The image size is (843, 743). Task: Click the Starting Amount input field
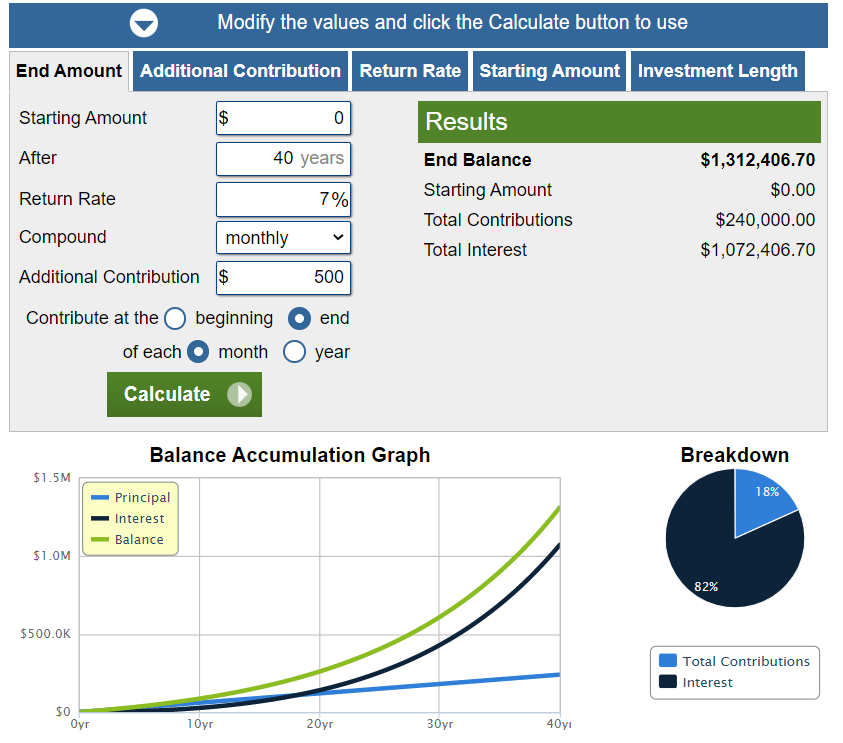[x=283, y=118]
